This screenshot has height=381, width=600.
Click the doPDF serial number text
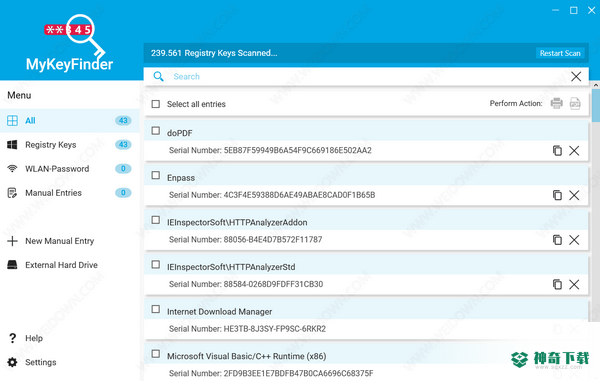(270, 150)
